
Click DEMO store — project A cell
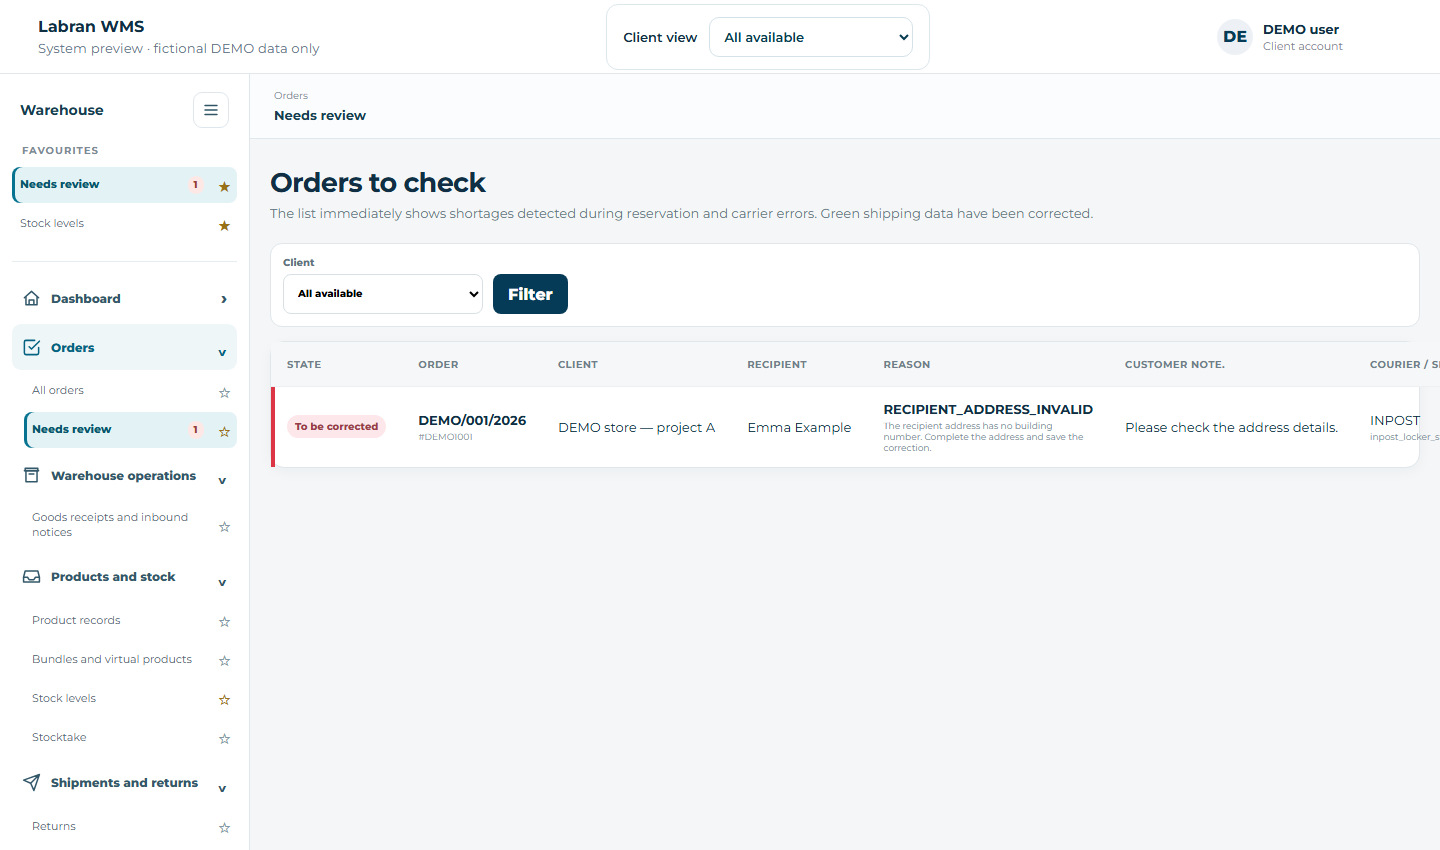tap(636, 427)
